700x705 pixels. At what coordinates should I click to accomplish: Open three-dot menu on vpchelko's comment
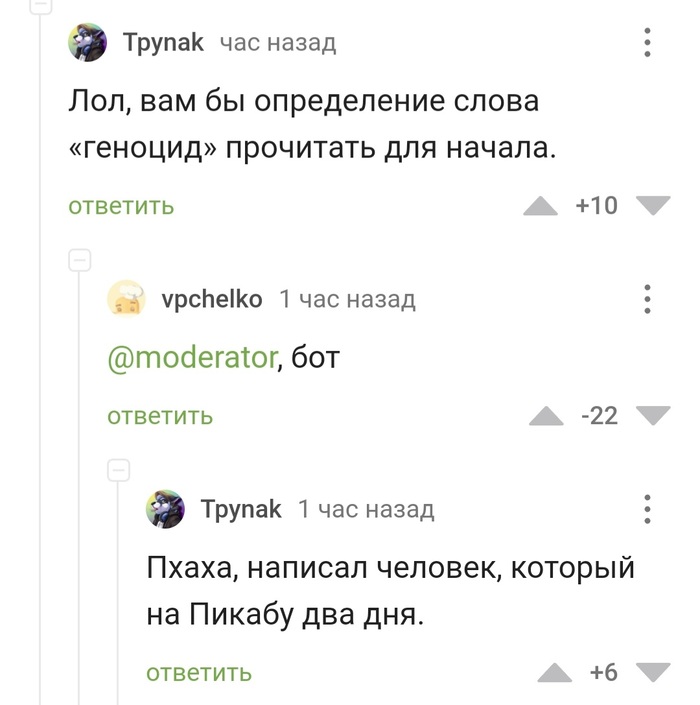[648, 299]
